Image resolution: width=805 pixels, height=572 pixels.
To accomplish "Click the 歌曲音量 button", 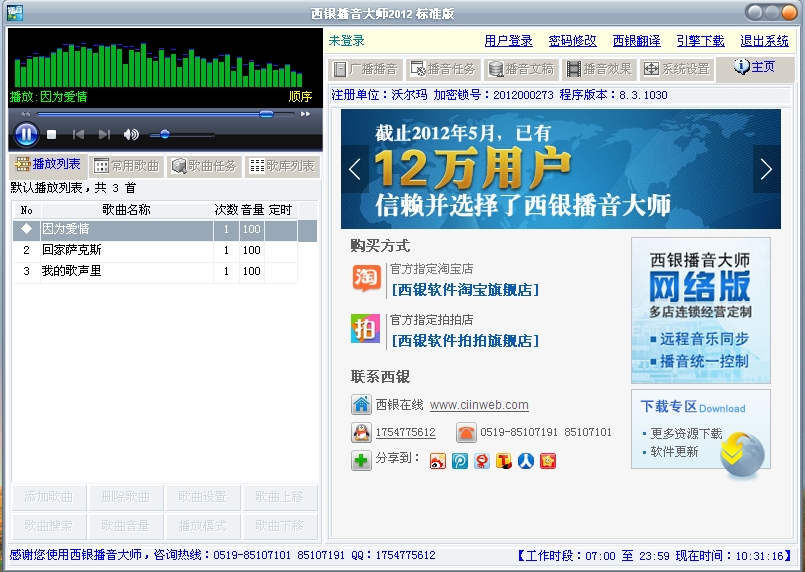I will (126, 525).
